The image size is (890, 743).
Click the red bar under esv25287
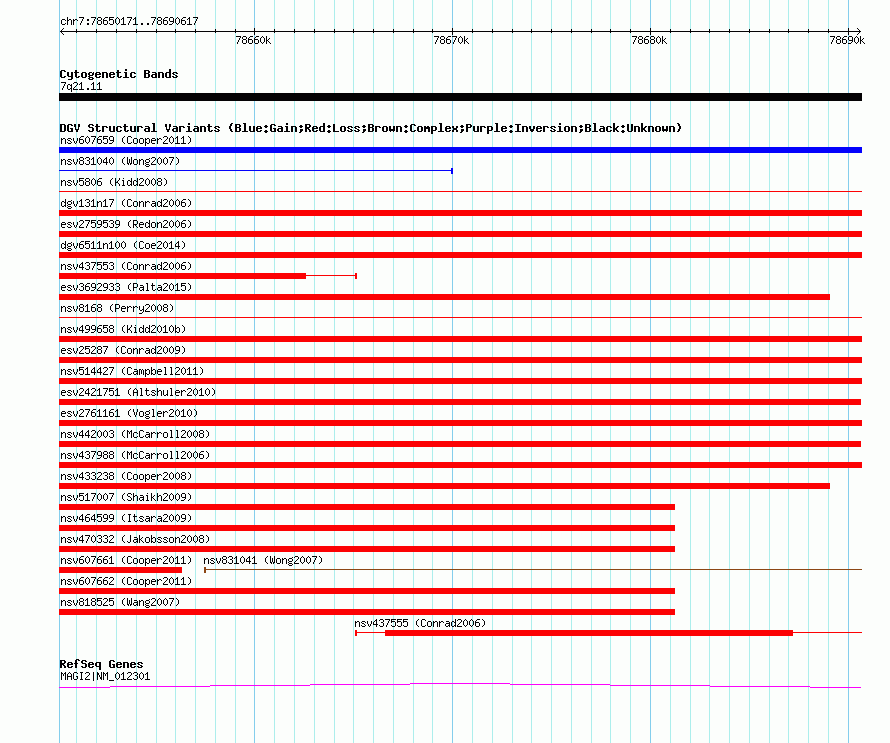pos(460,360)
